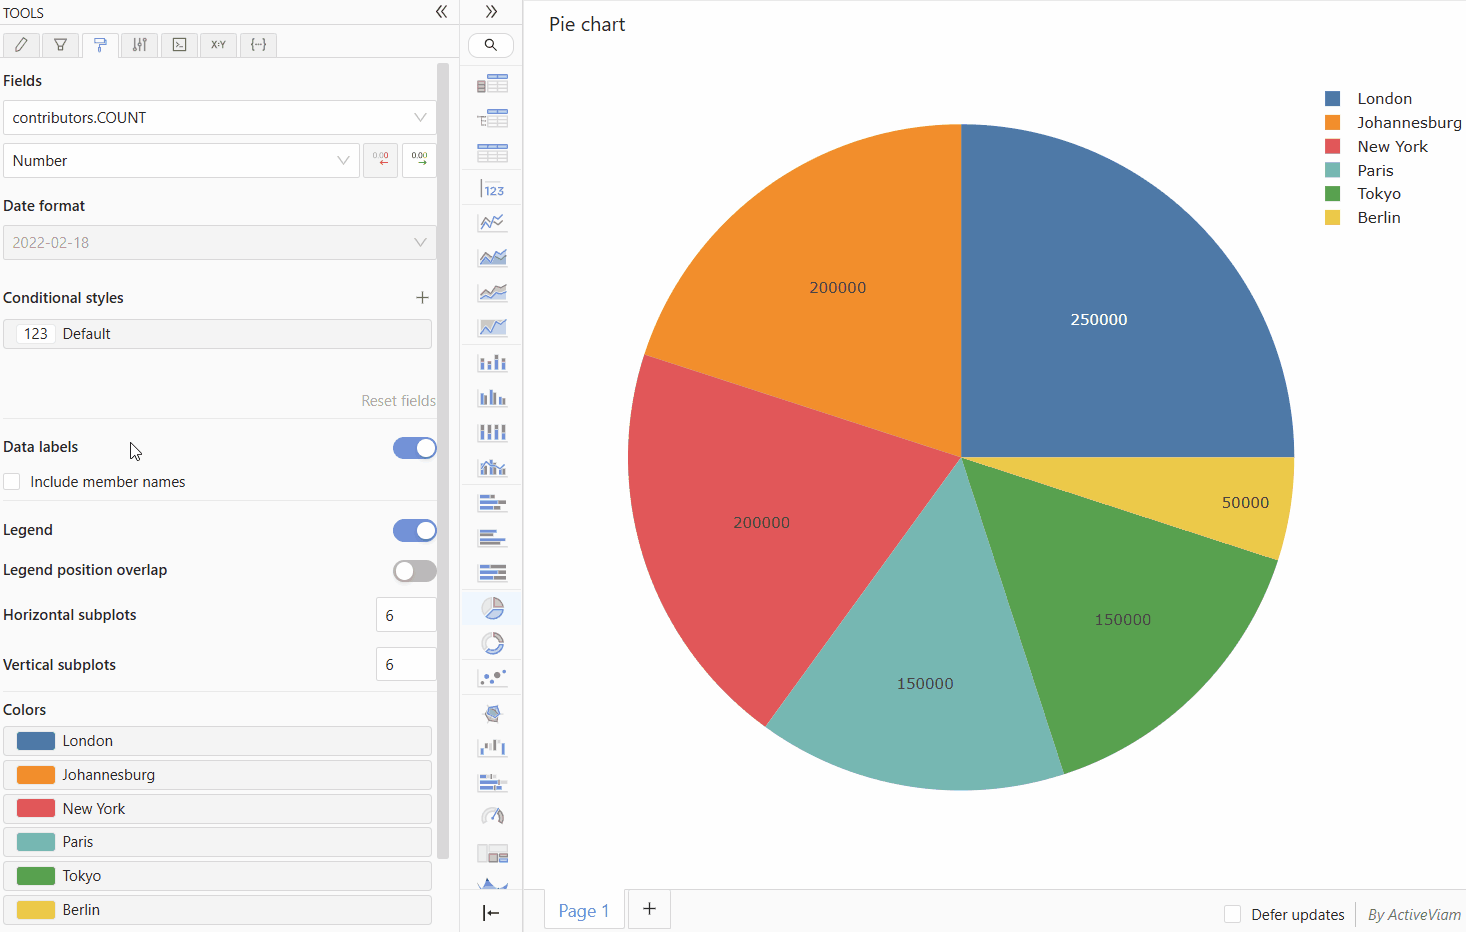Screen dimensions: 1466x932
Task: Select the radar chart type
Action: point(491,713)
